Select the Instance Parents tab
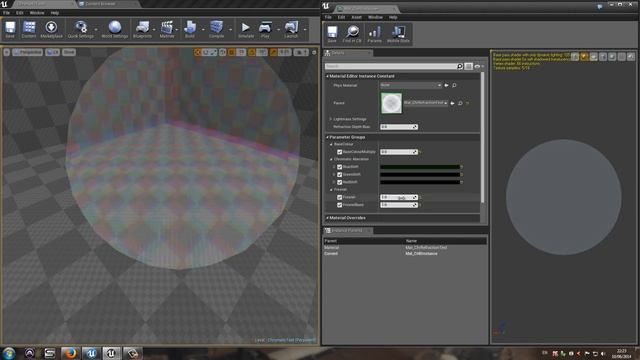This screenshot has width=640, height=360. click(x=347, y=231)
